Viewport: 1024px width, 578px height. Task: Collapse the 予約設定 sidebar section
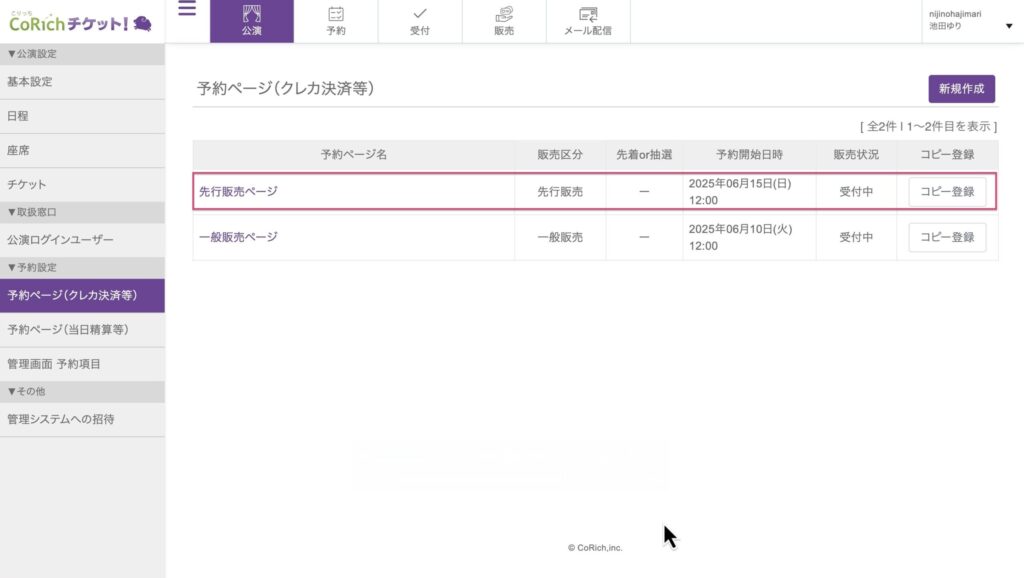click(x=32, y=268)
